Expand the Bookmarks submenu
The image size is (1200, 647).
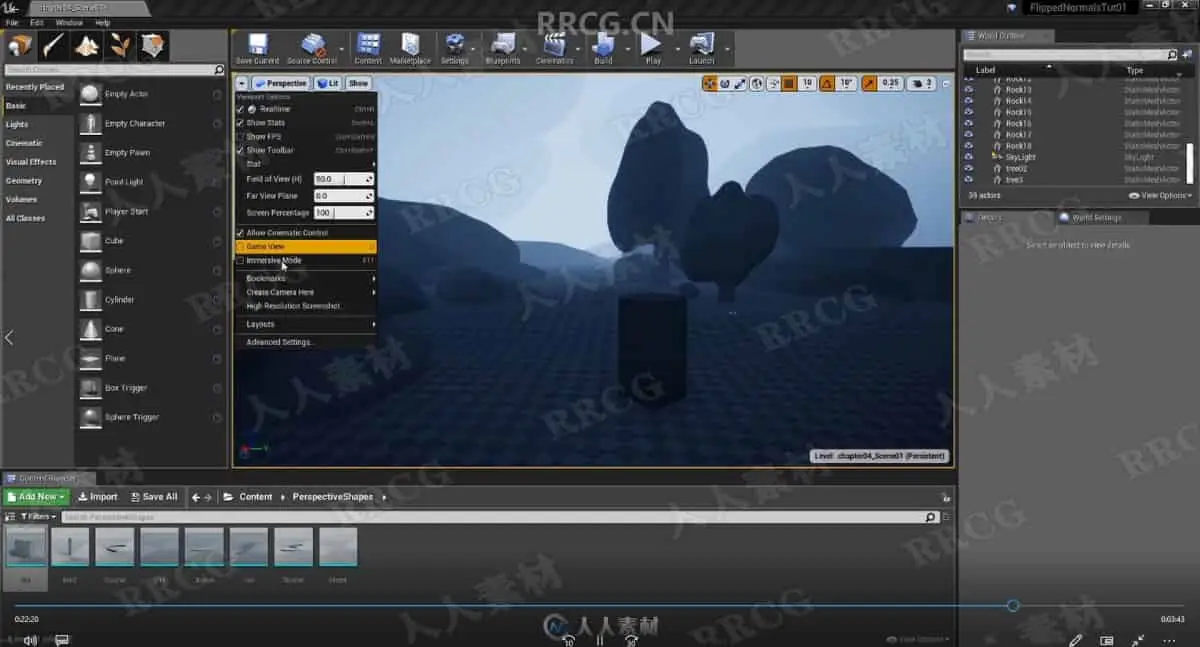coord(305,278)
